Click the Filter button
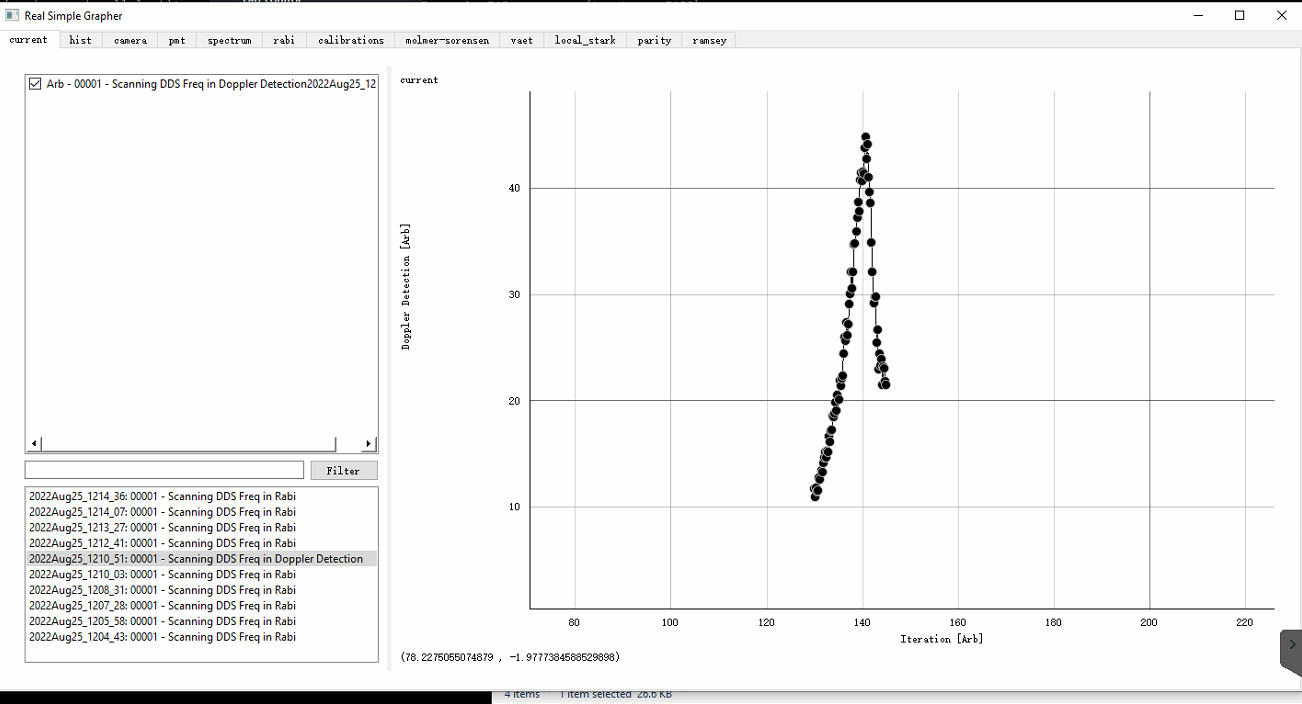1302x704 pixels. 344,470
